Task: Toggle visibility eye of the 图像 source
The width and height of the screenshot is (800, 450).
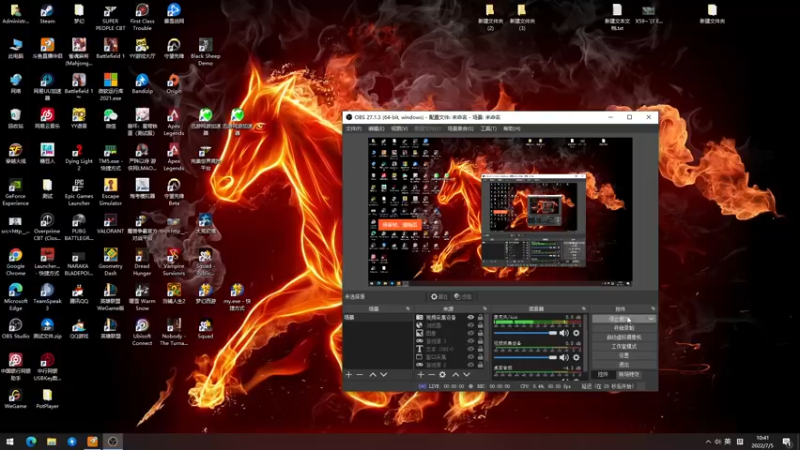Action: click(470, 333)
